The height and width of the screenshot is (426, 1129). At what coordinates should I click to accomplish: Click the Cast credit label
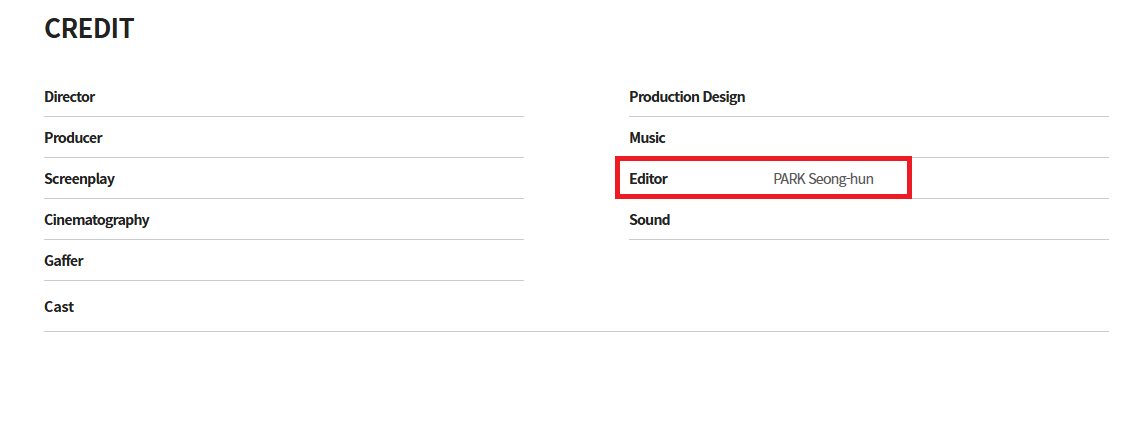click(59, 307)
